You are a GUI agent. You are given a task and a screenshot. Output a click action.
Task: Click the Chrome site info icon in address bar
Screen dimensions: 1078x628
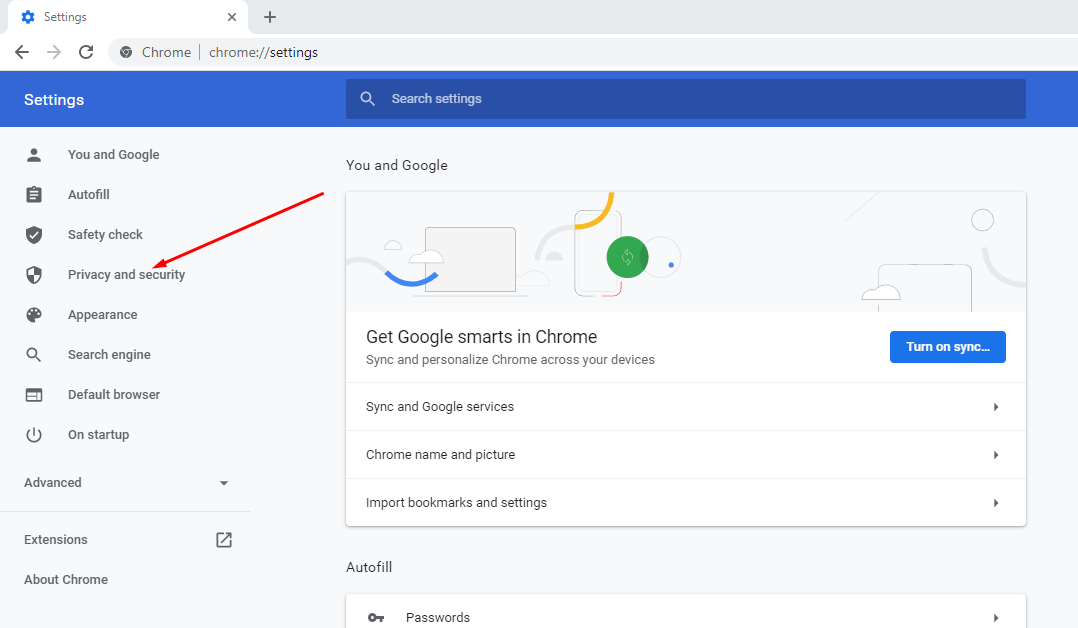(126, 52)
